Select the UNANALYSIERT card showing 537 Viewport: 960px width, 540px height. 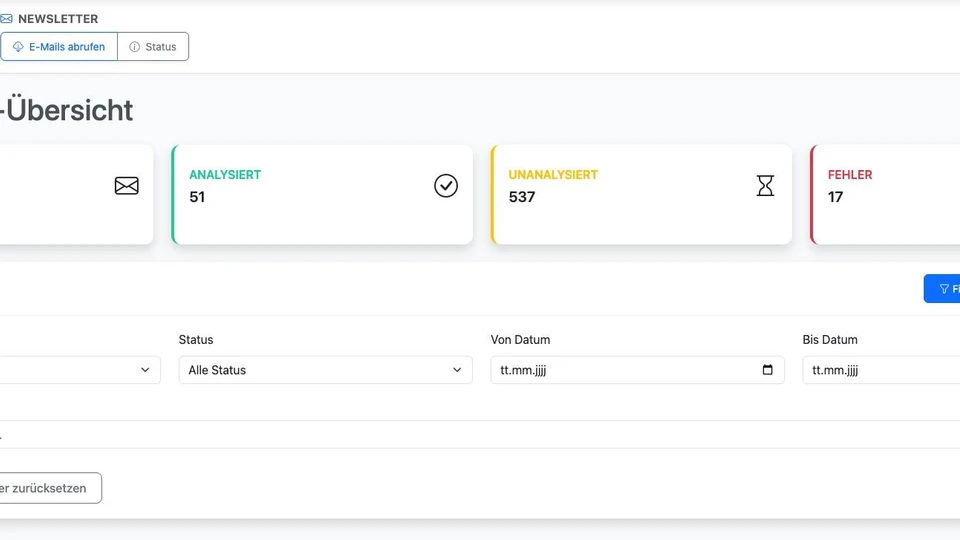point(641,195)
